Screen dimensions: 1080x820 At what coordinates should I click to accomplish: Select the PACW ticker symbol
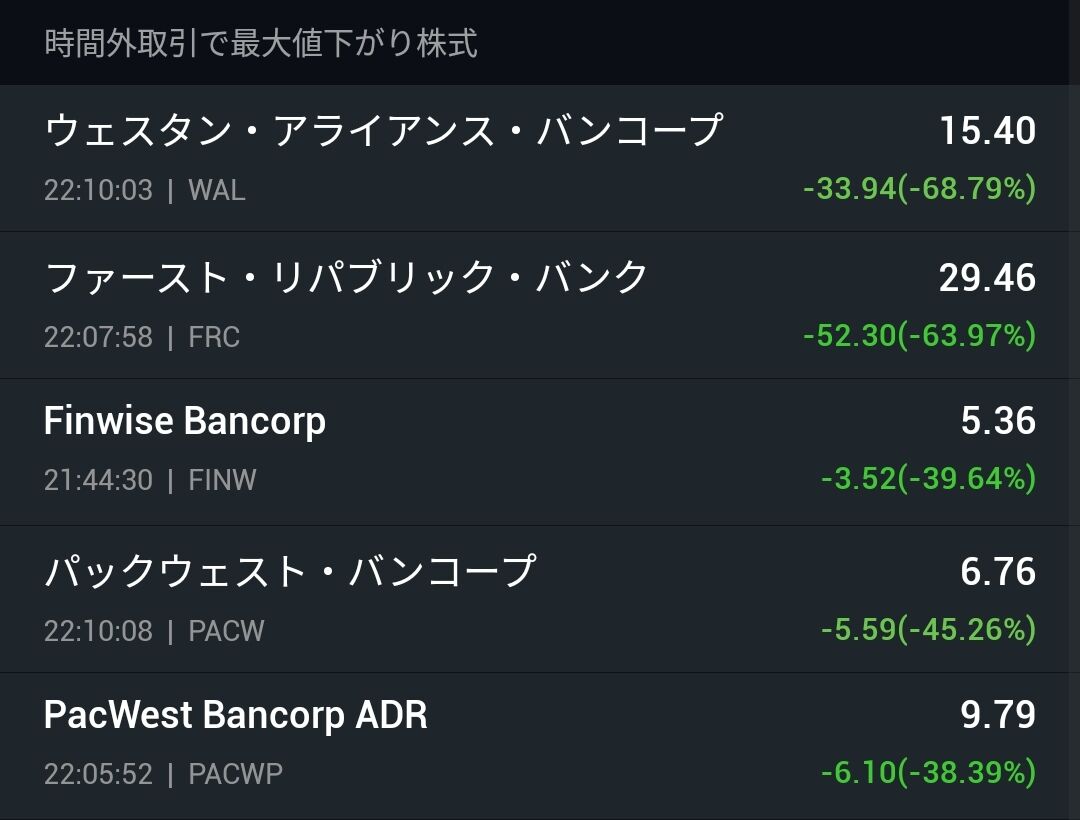(227, 631)
